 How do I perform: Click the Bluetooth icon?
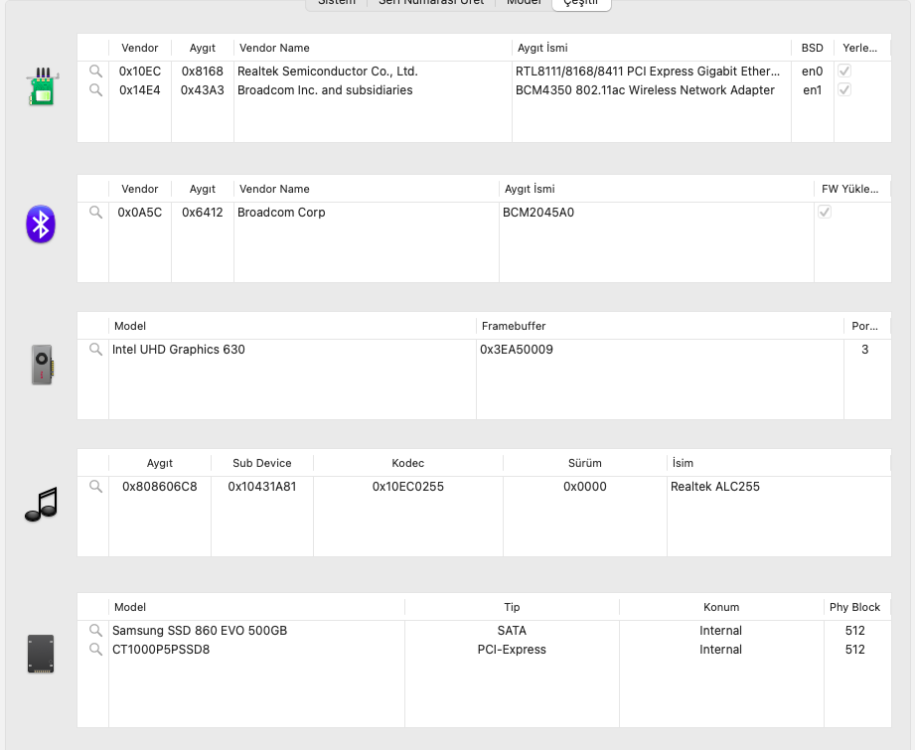point(41,224)
